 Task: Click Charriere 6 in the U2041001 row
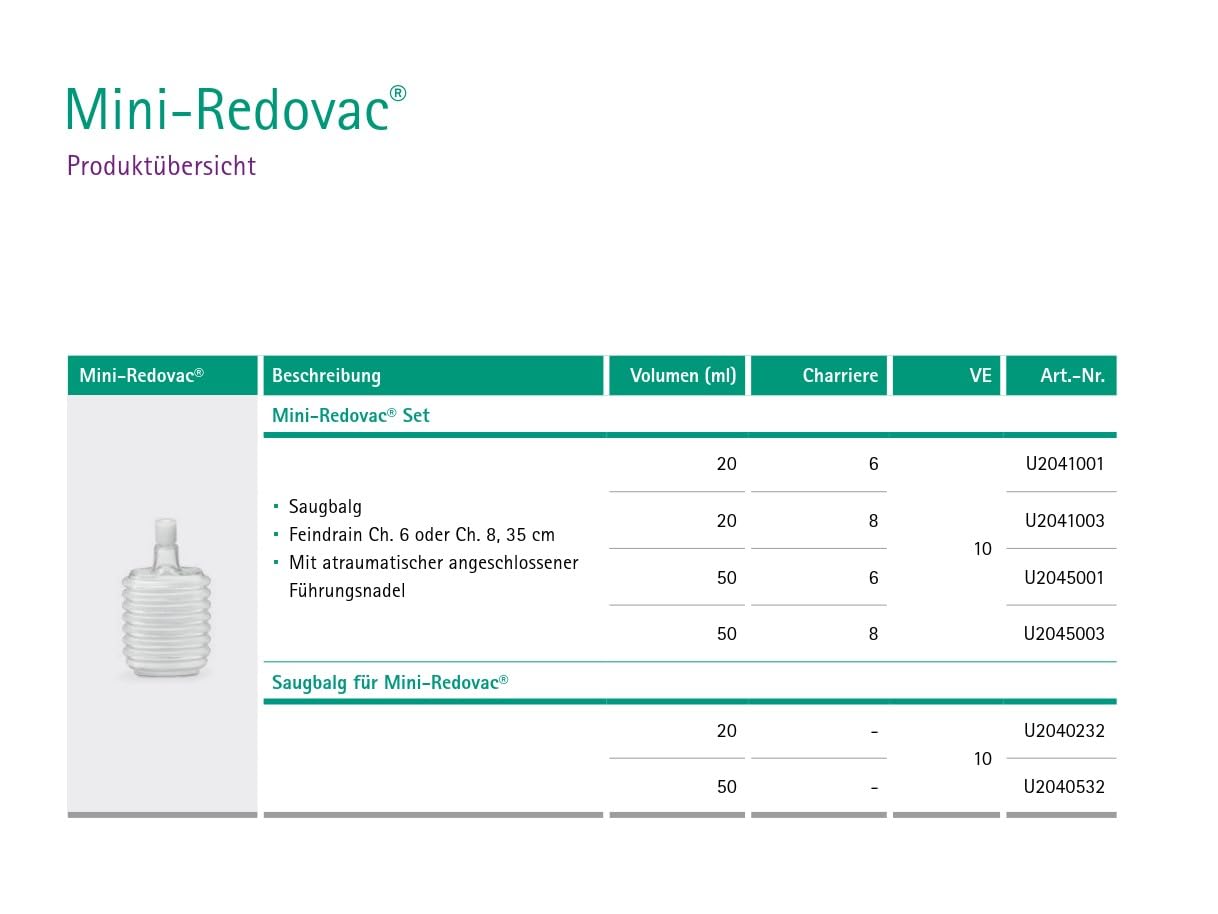873,464
